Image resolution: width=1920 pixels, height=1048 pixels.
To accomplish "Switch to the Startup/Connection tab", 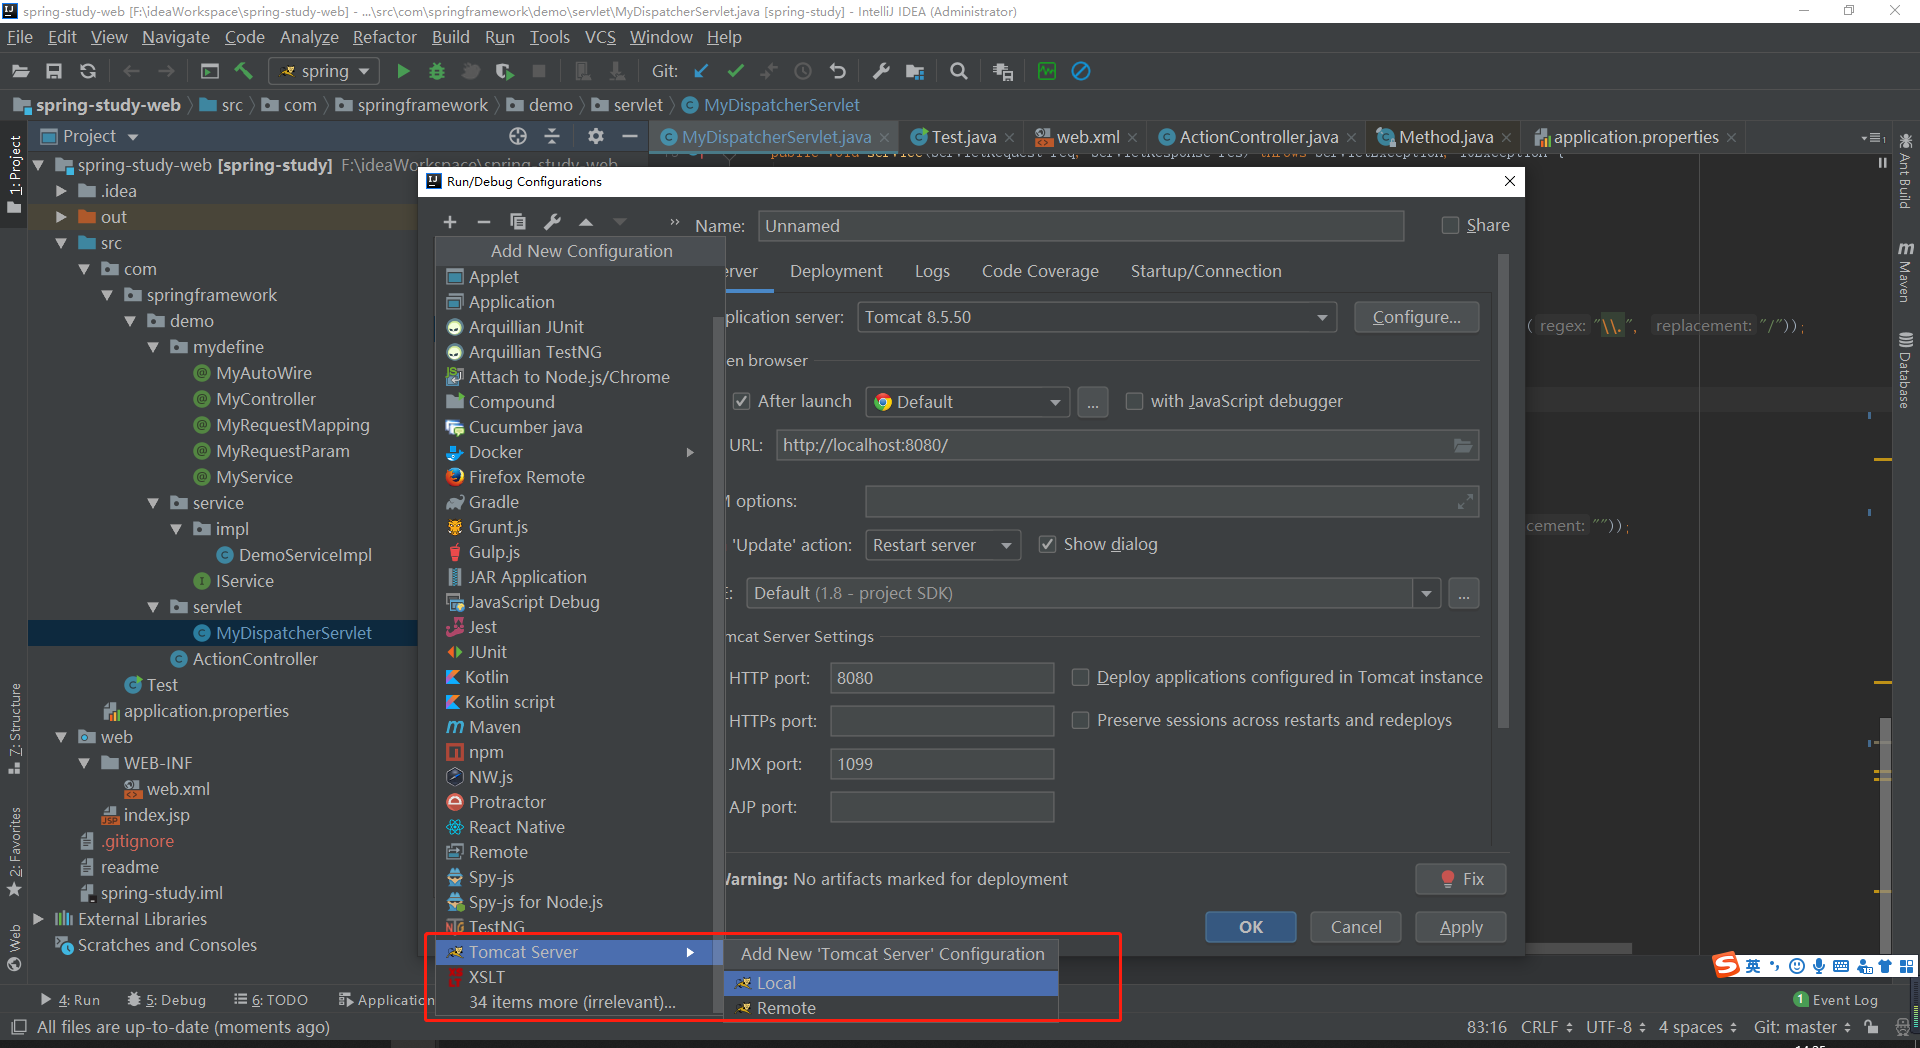I will 1206,271.
